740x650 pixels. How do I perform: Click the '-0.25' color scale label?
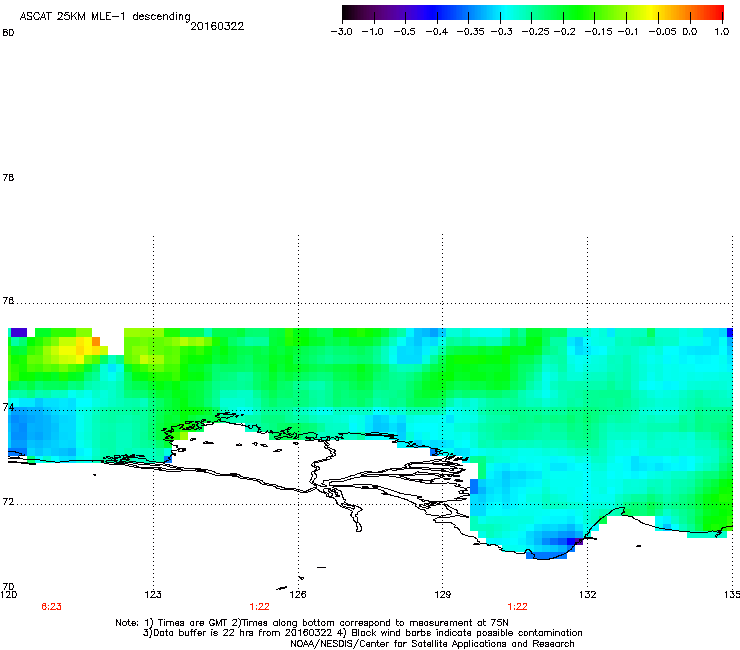pyautogui.click(x=535, y=32)
